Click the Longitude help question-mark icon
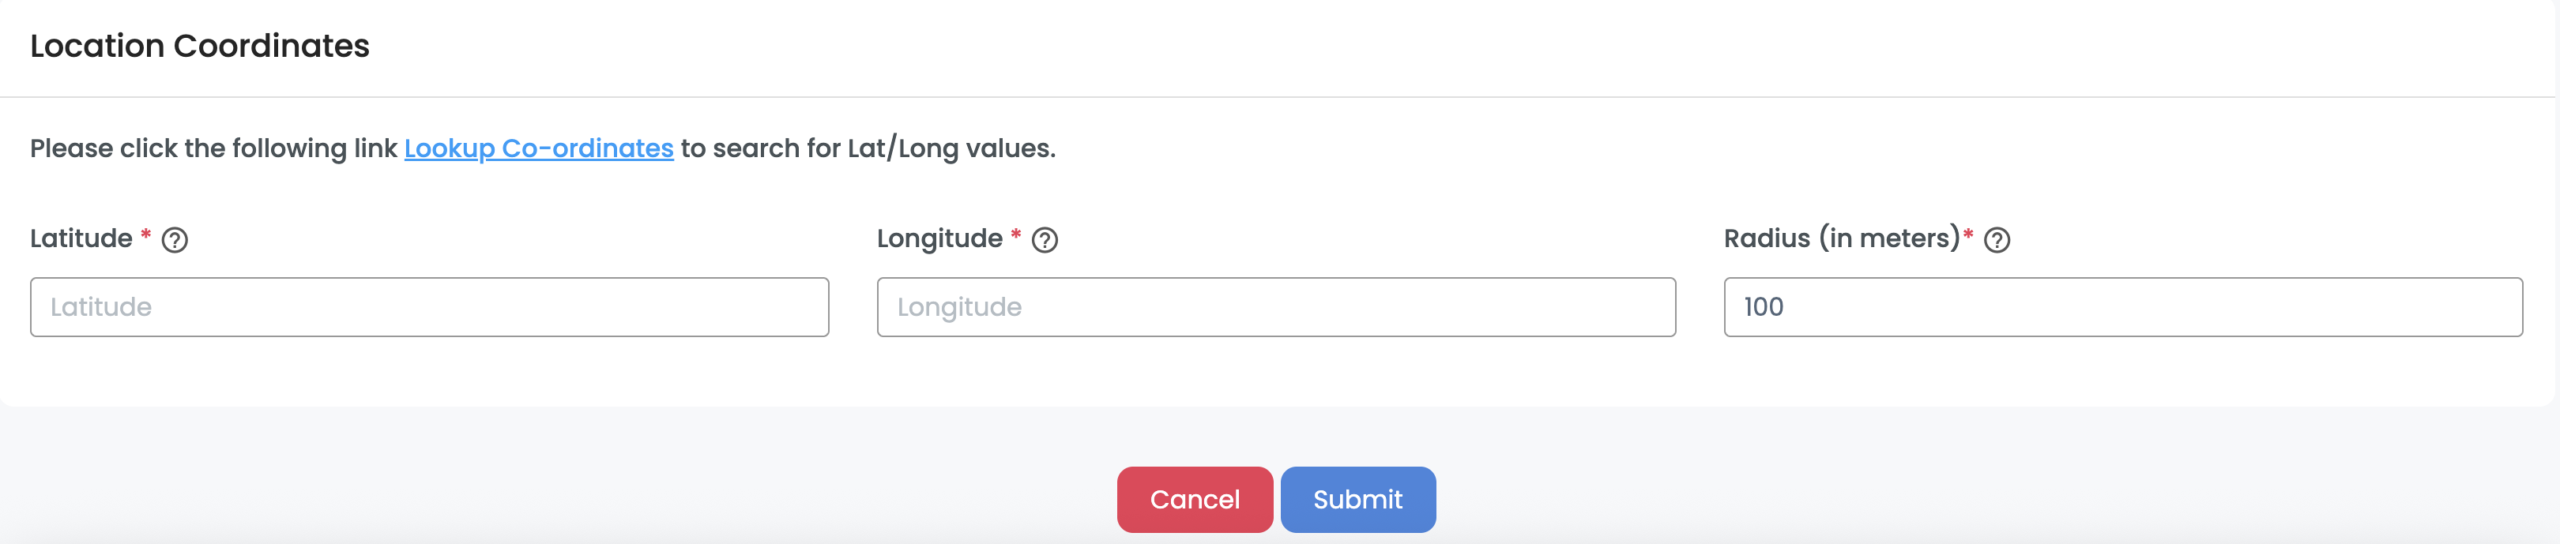The height and width of the screenshot is (544, 2560). coord(1045,240)
